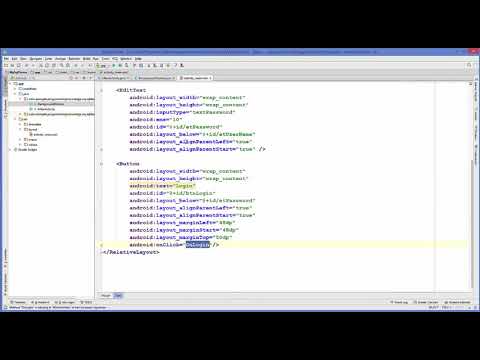This screenshot has width=480, height=360.
Task: Open the Android project view dropdown
Action: (23, 78)
